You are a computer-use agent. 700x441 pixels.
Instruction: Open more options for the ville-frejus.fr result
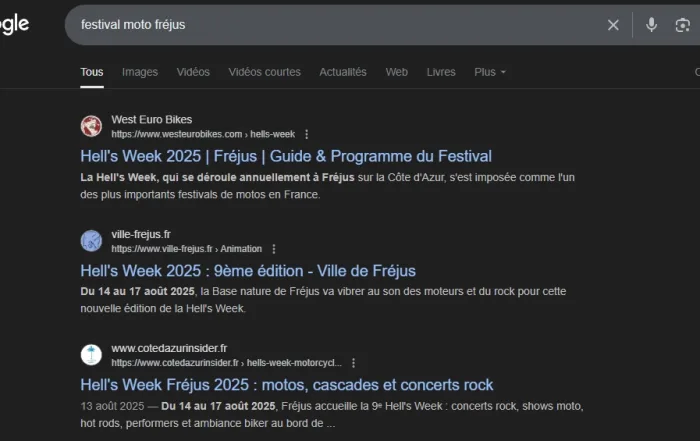click(x=274, y=249)
